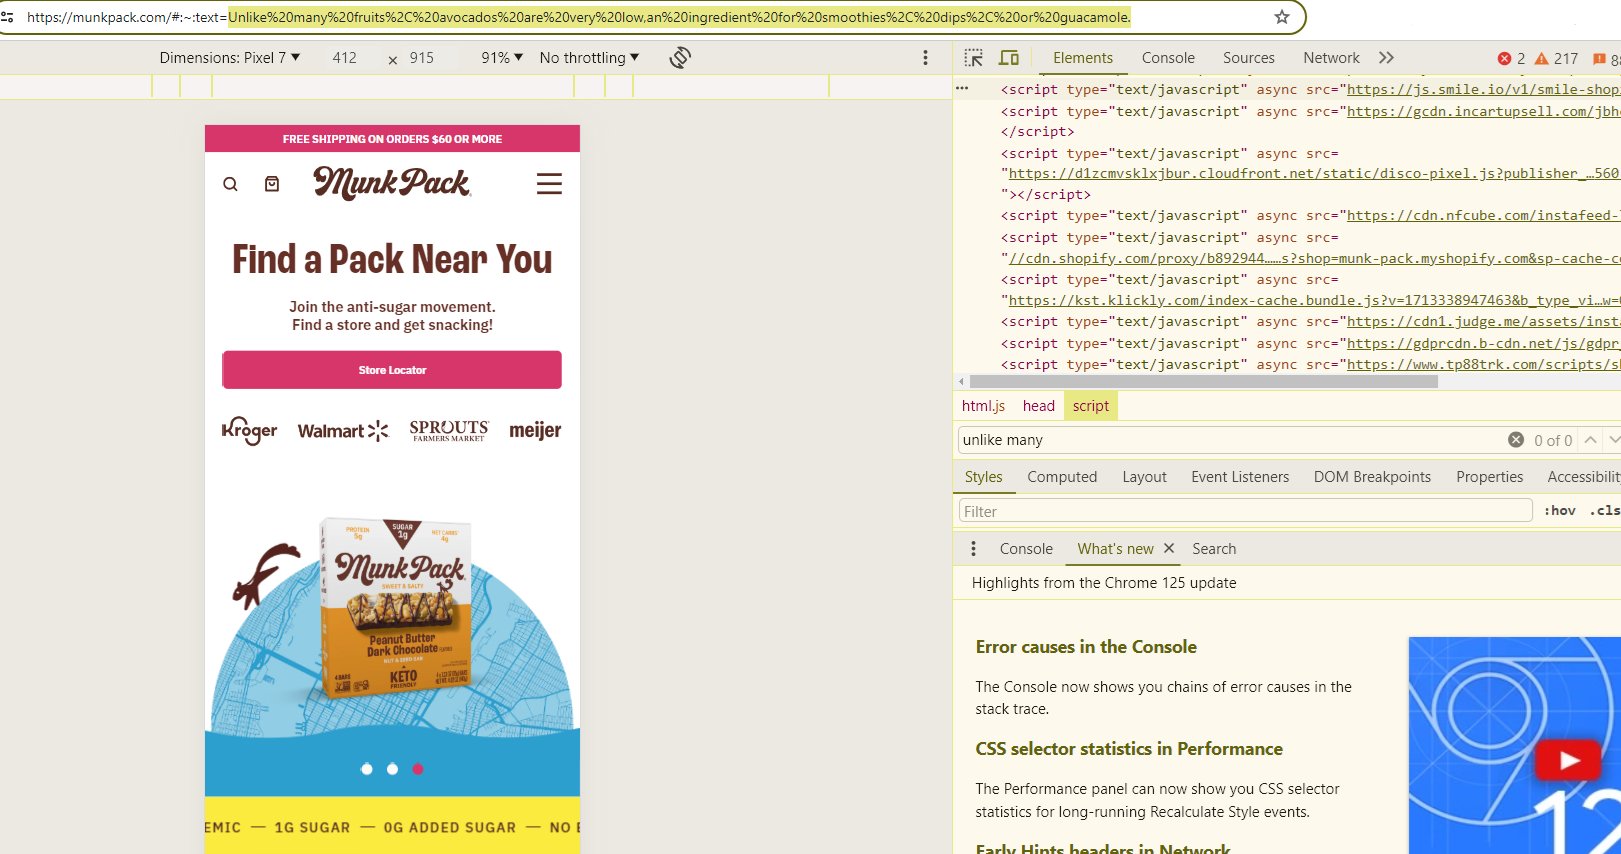This screenshot has height=854, width=1621.
Task: Click the meijer store logo
Action: tap(535, 430)
